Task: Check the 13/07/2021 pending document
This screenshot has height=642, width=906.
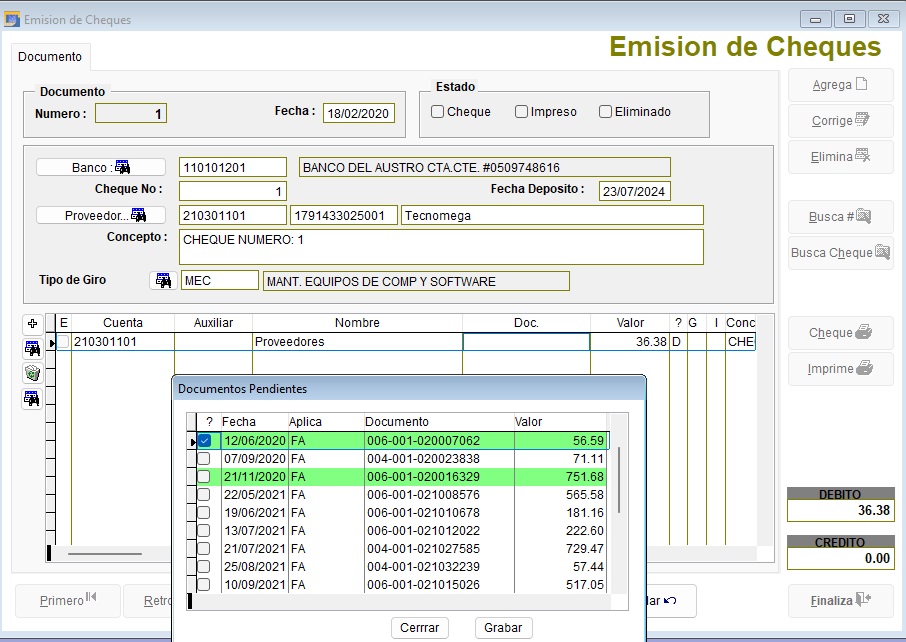Action: point(204,530)
